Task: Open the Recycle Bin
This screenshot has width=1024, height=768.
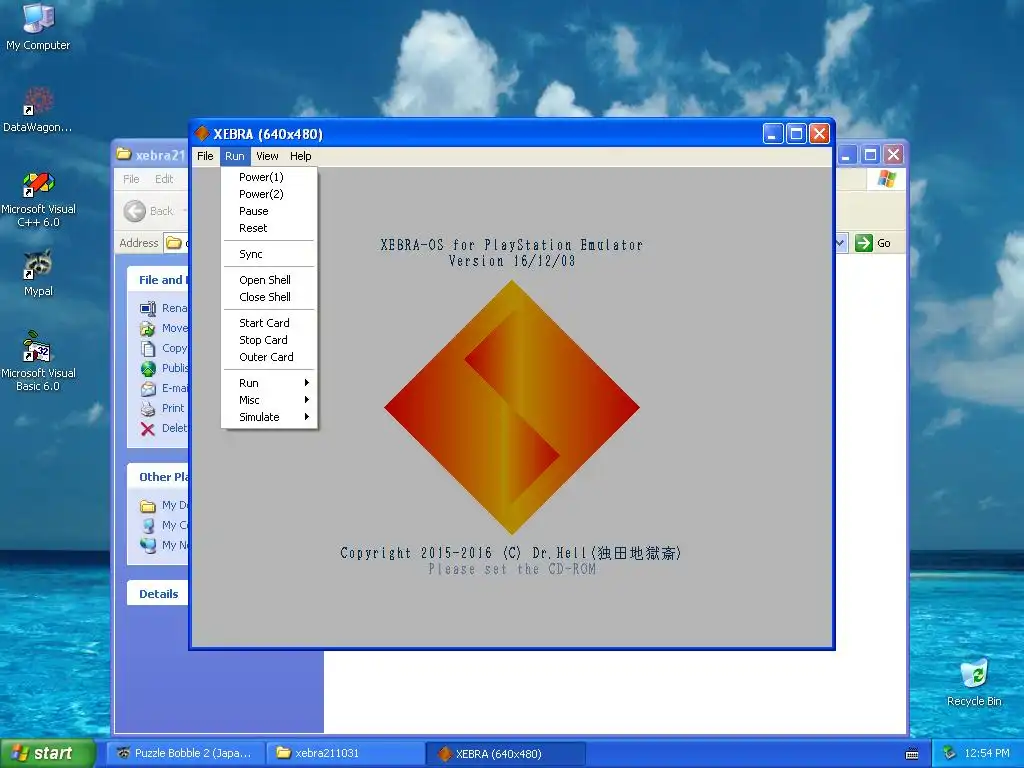Action: [974, 682]
